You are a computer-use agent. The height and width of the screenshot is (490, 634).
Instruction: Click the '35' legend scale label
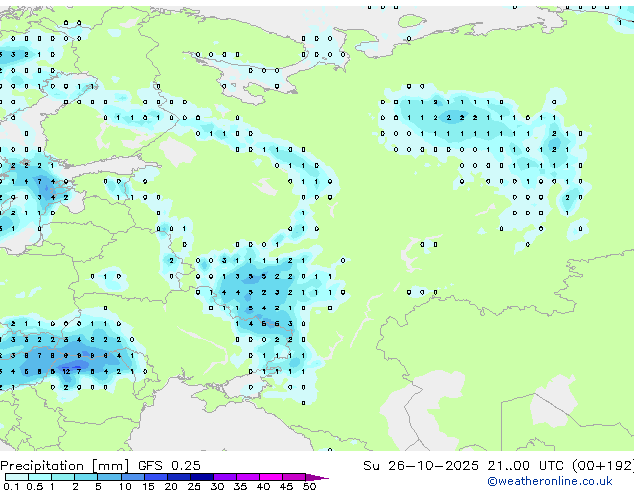tap(240, 486)
